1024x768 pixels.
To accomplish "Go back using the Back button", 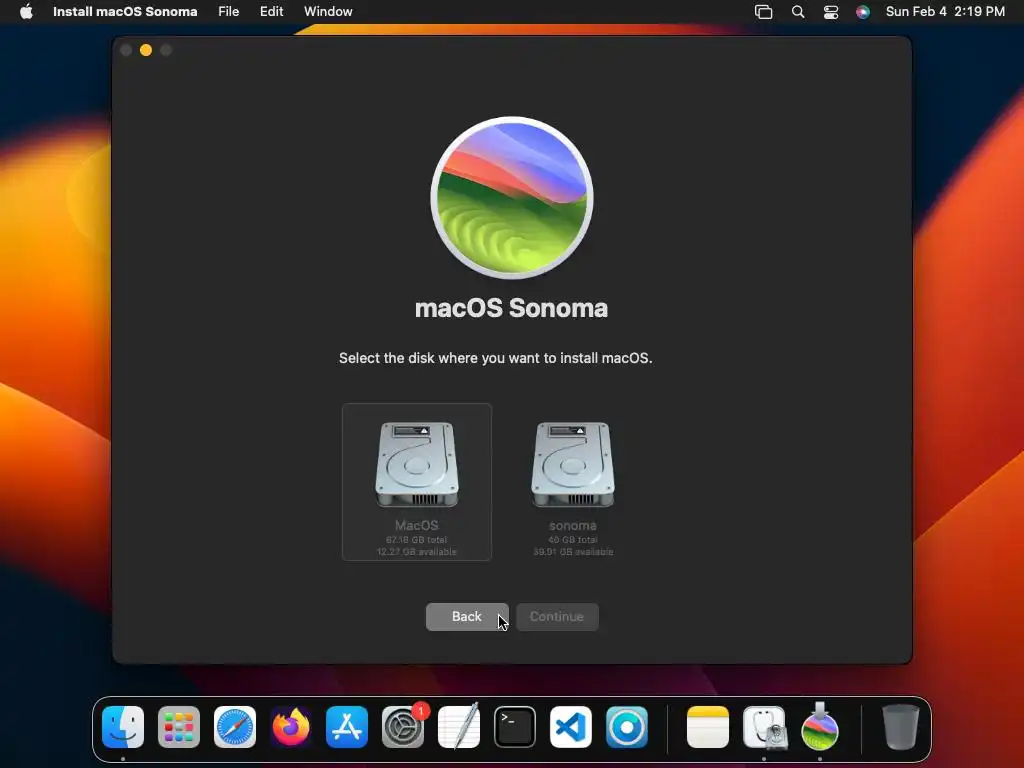I will pos(467,616).
